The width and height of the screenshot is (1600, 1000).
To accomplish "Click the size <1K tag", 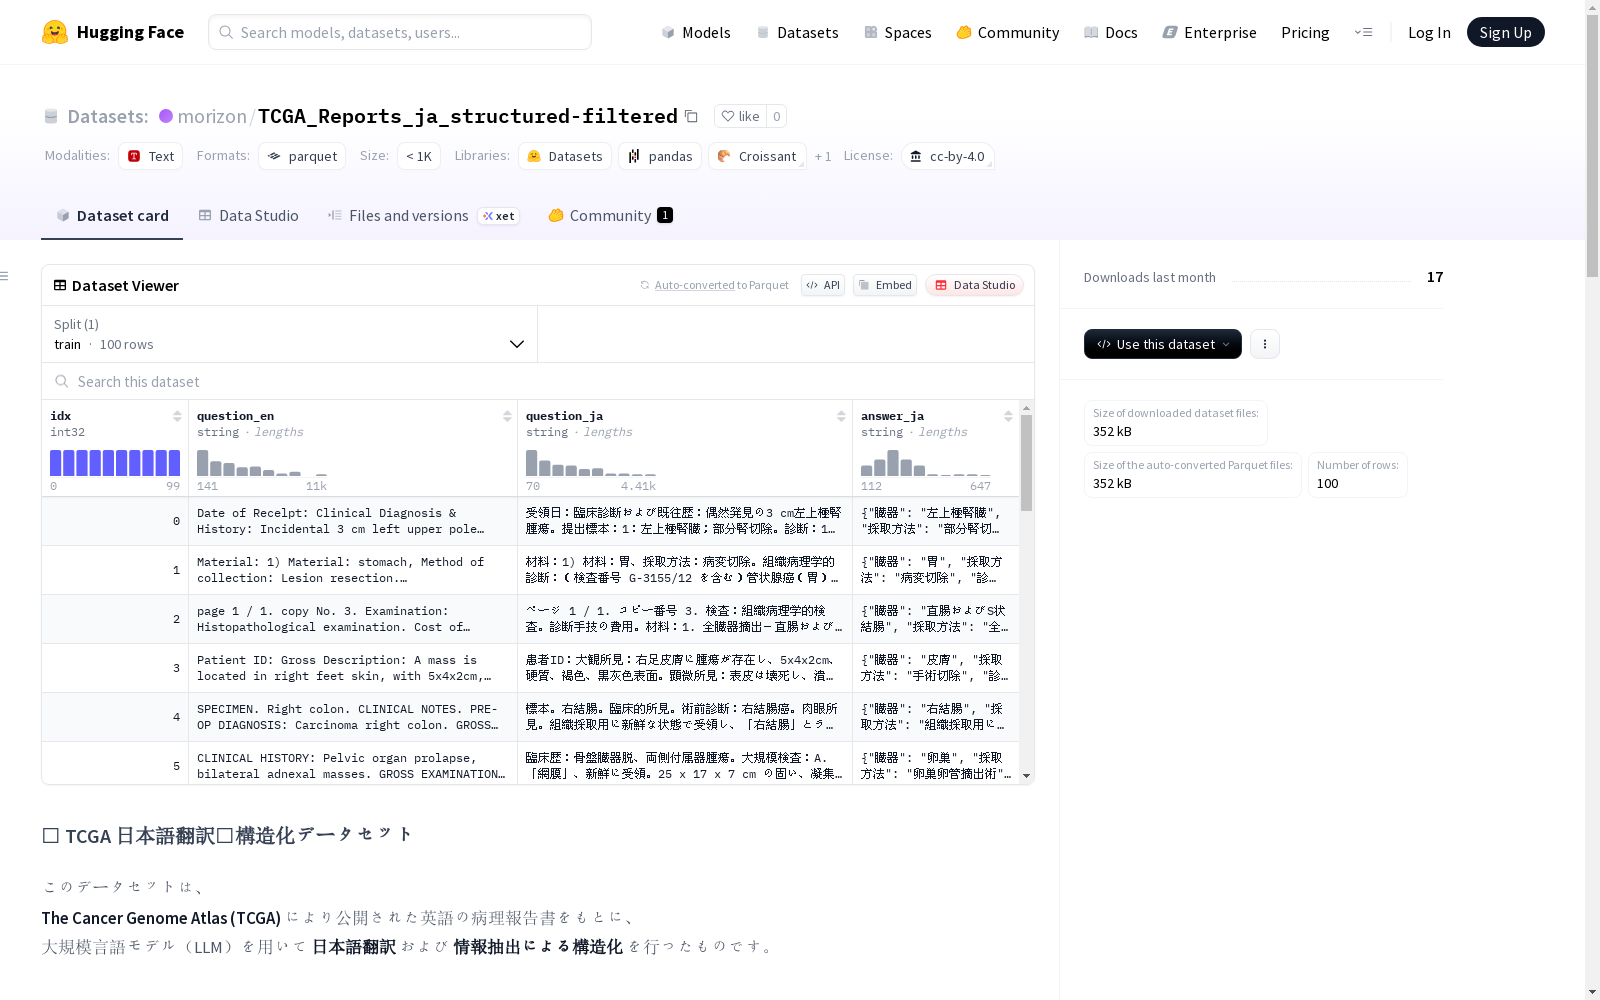I will tap(419, 156).
